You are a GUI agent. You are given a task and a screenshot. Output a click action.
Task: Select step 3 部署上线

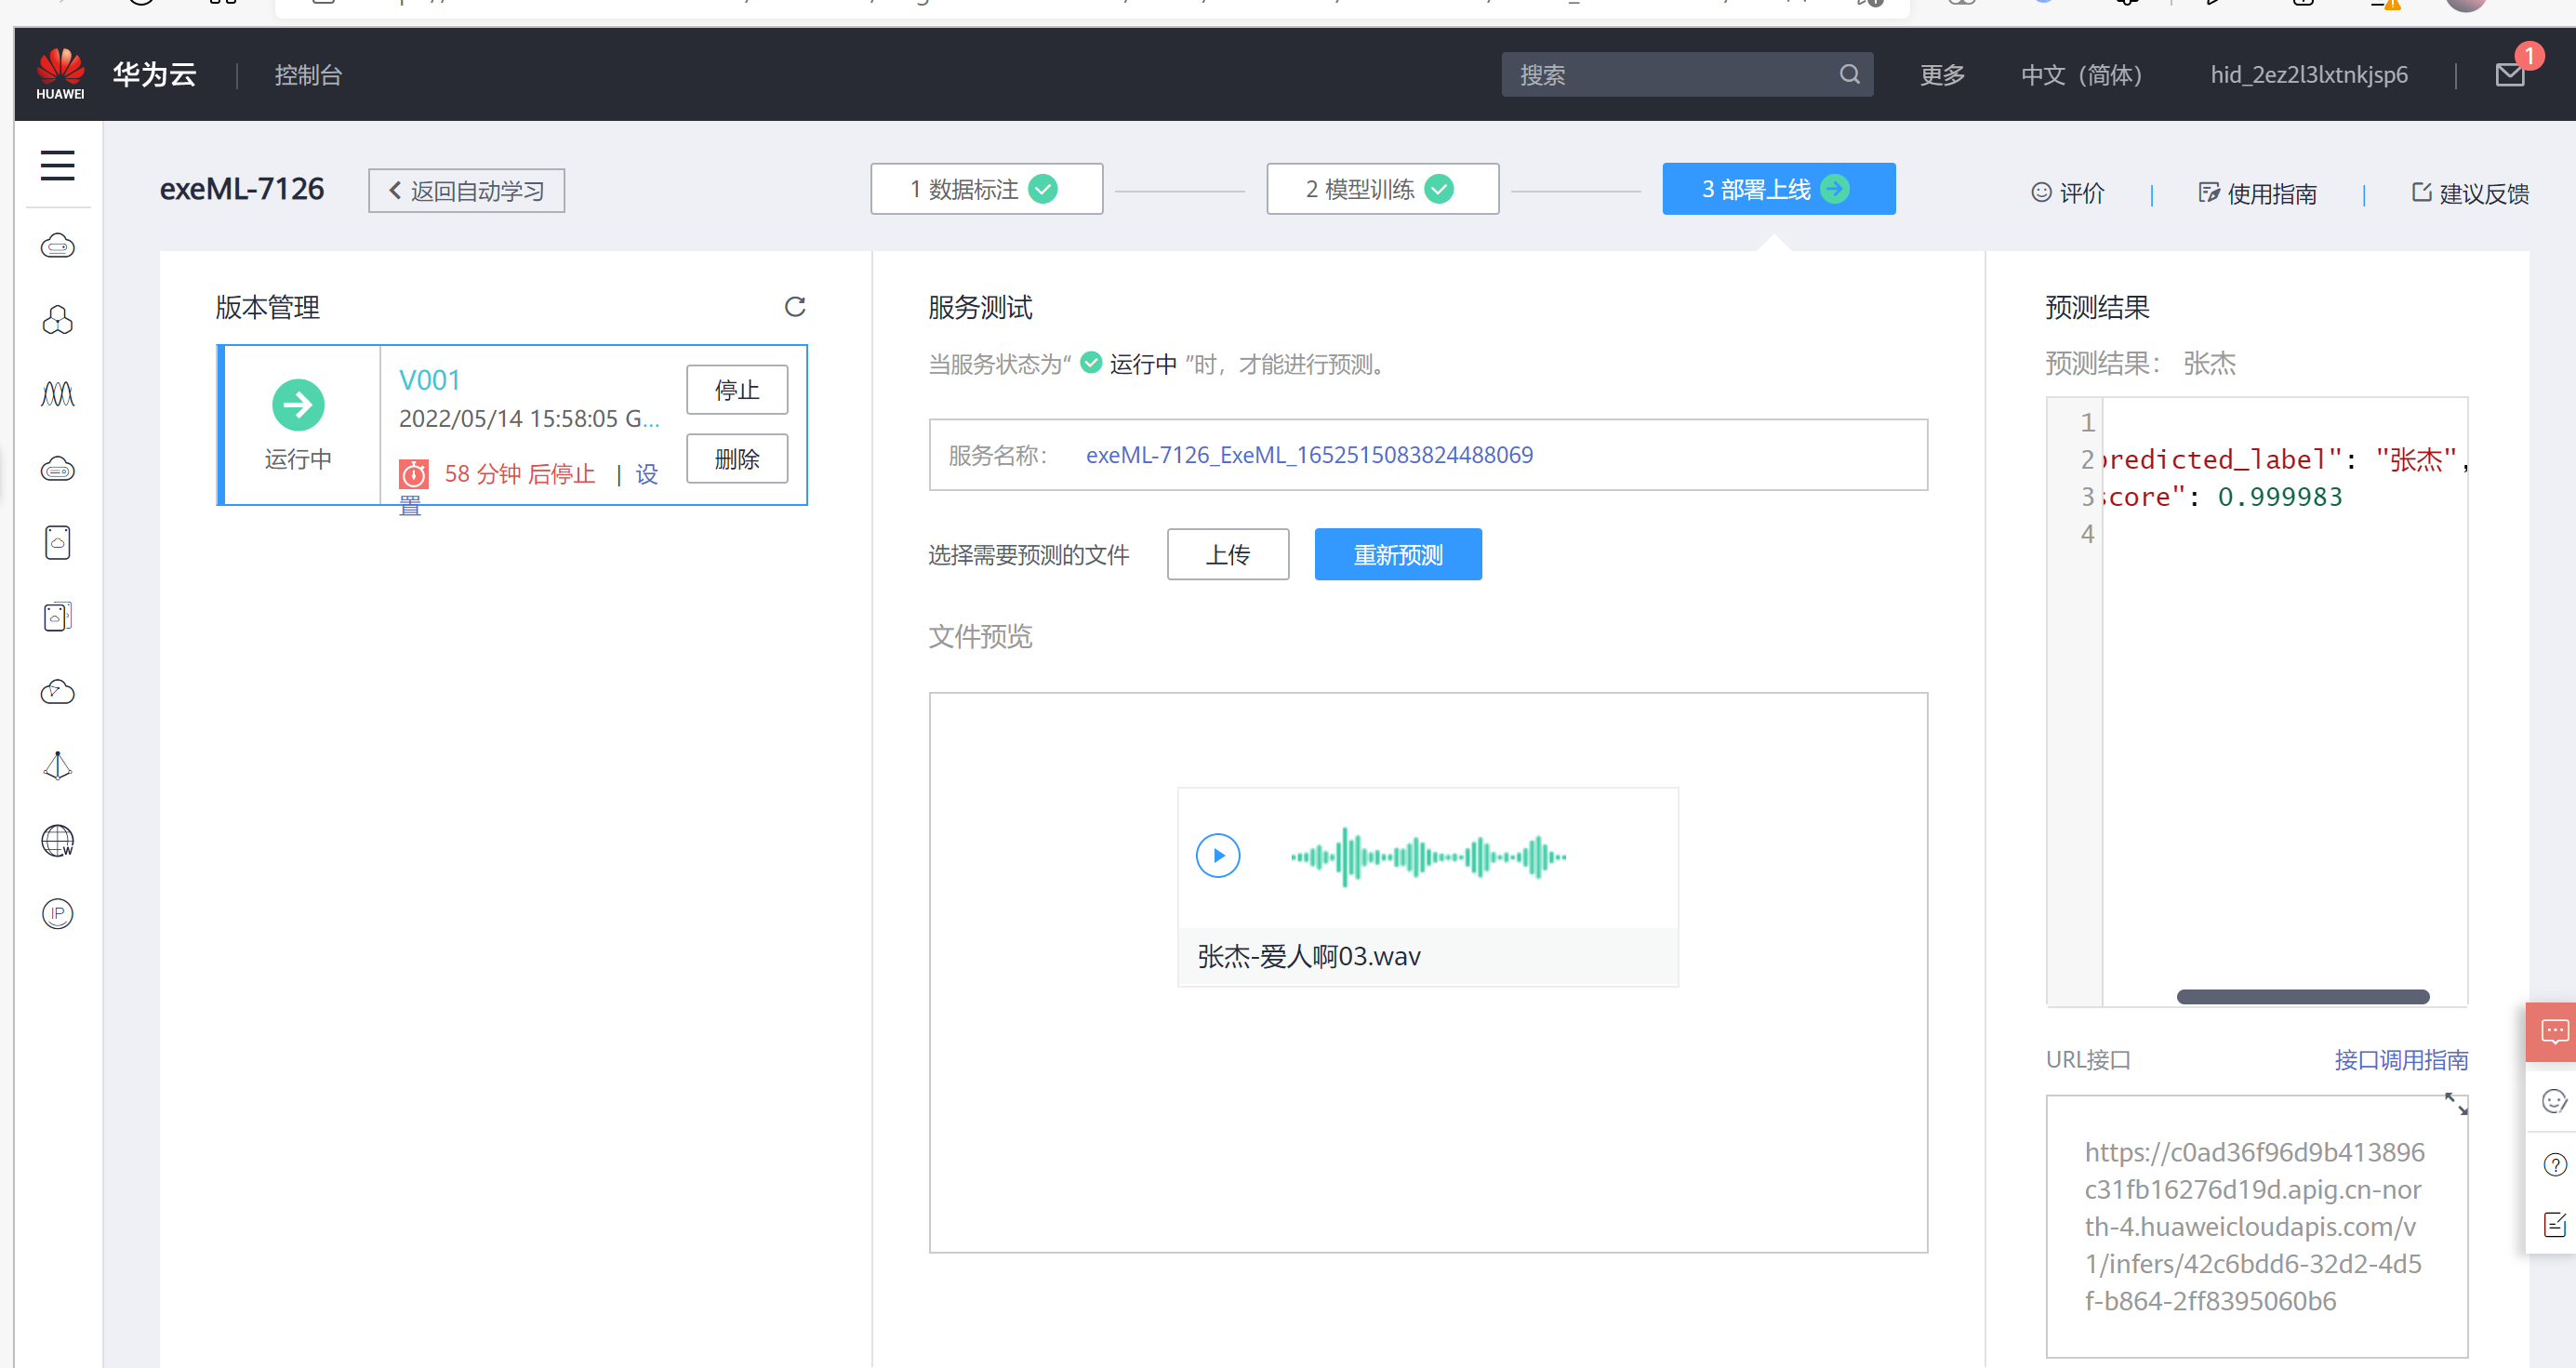click(x=1778, y=189)
